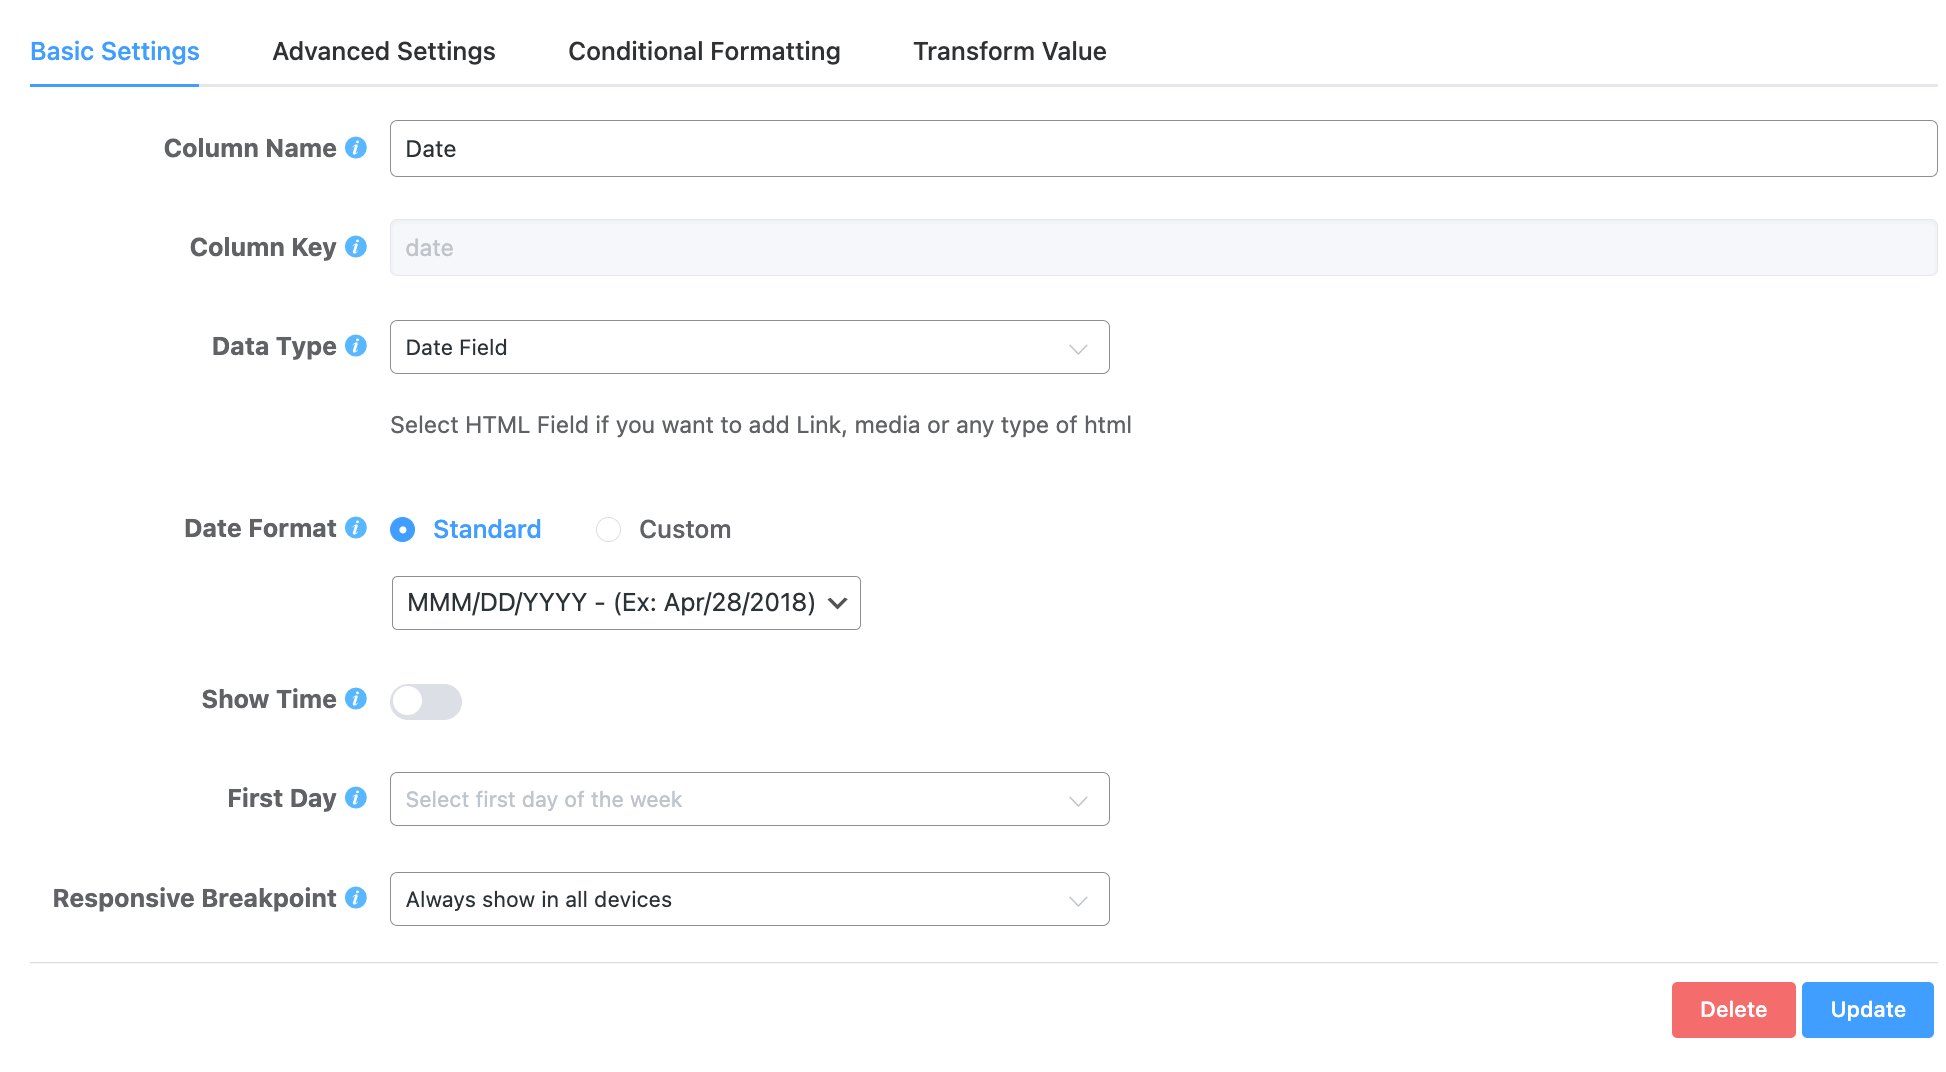
Task: Click the Delete button
Action: tap(1733, 1009)
